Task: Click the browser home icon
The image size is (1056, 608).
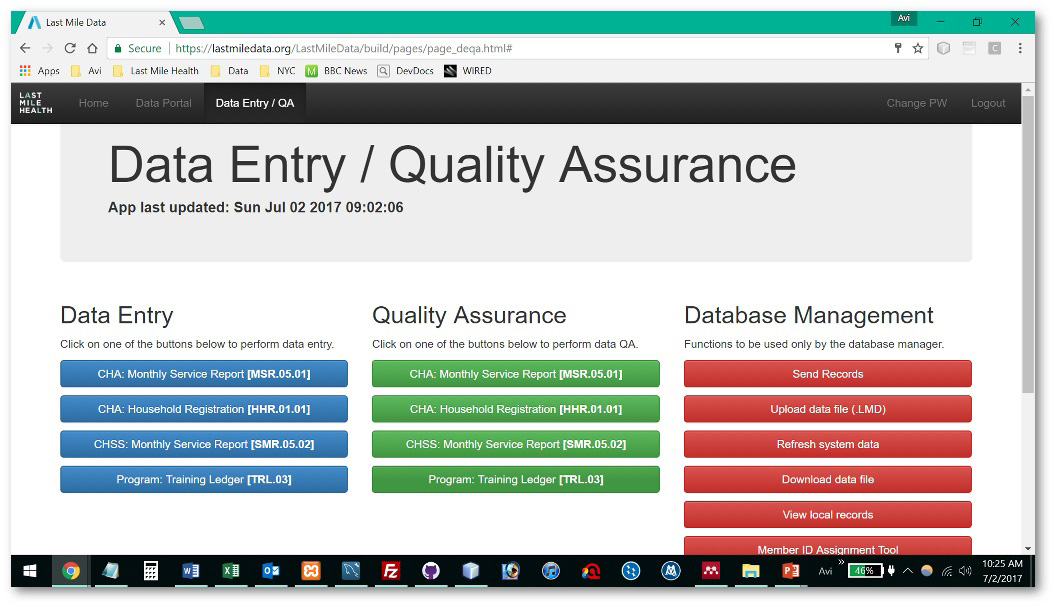Action: point(92,48)
